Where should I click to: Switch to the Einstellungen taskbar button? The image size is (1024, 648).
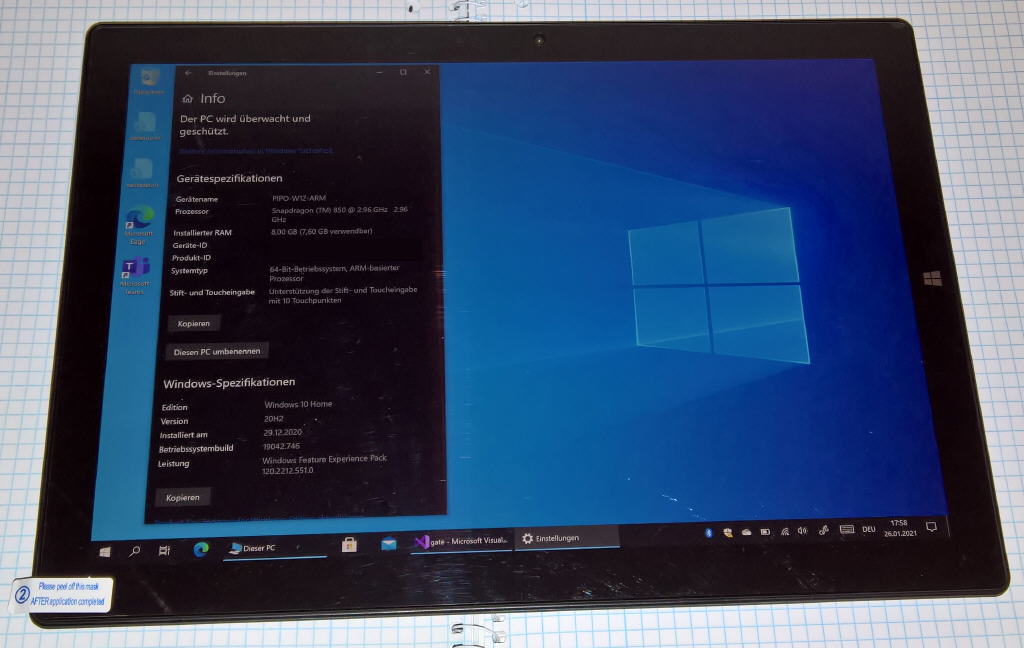(567, 538)
